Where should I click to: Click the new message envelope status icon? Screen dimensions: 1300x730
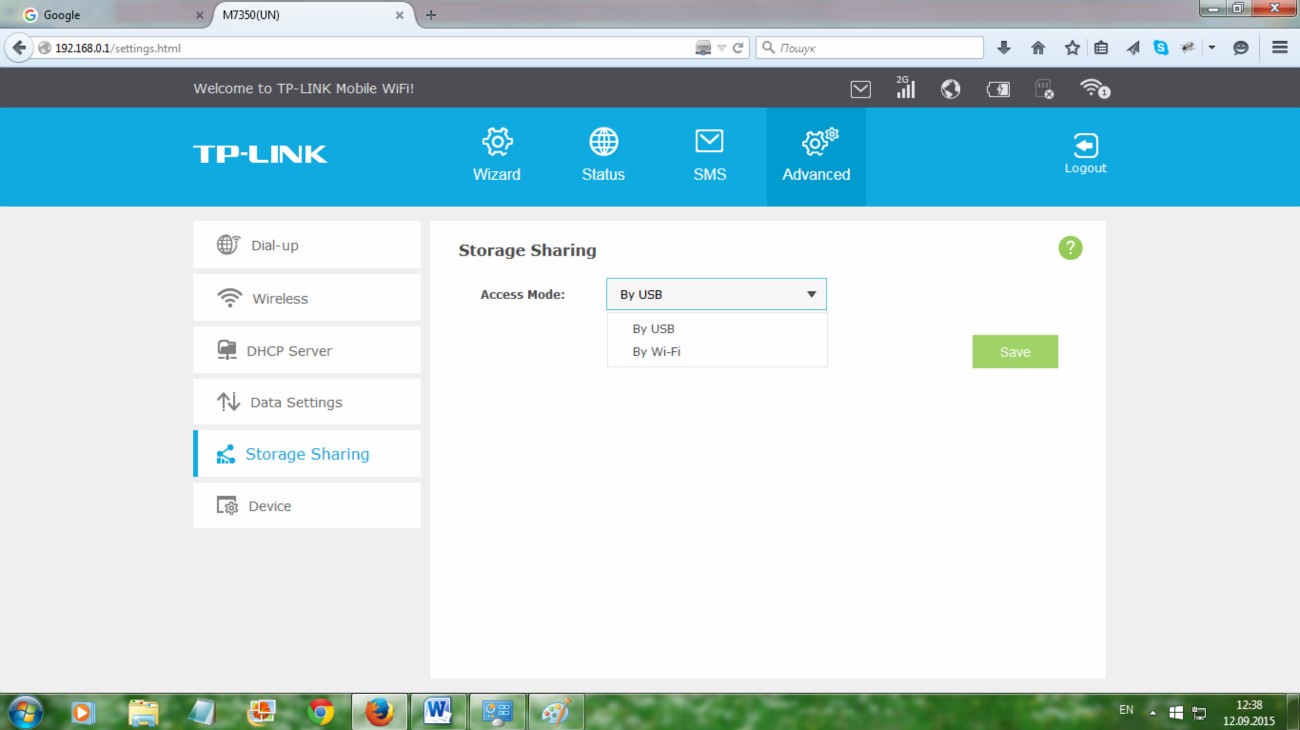[x=860, y=89]
